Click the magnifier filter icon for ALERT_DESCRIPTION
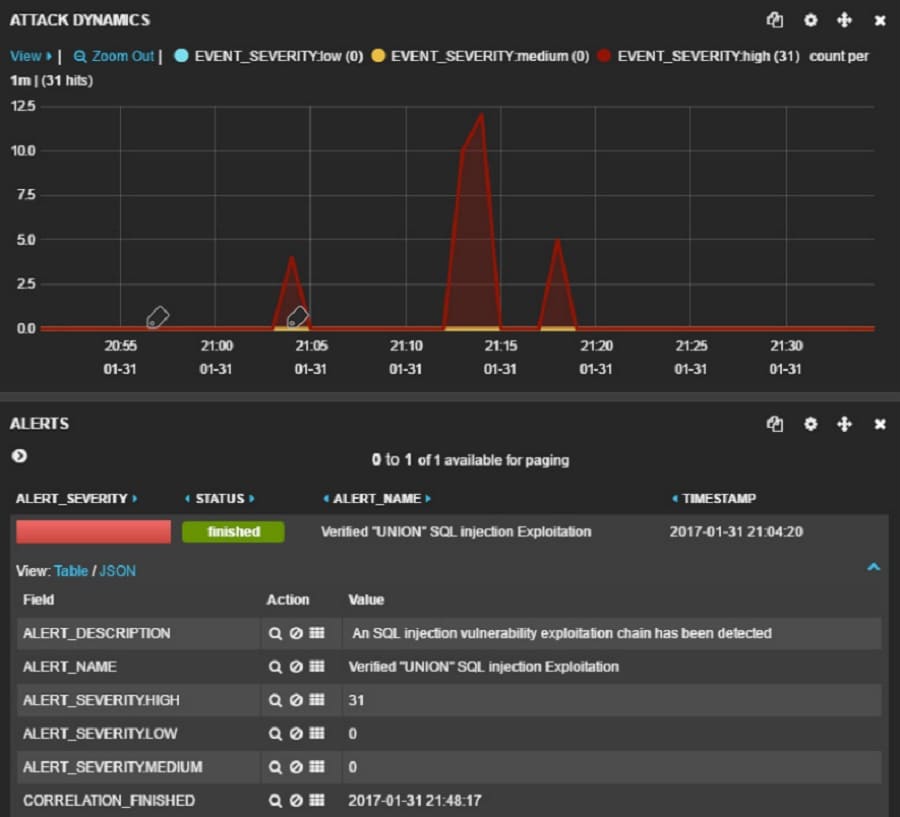The image size is (900, 817). pos(276,633)
